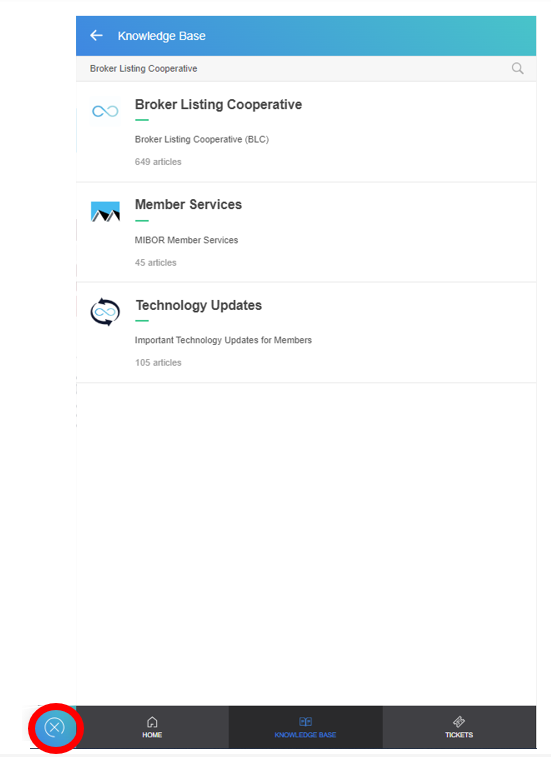Click the Knowledge Base book icon
Viewport: 551px width, 757px height.
[x=305, y=721]
